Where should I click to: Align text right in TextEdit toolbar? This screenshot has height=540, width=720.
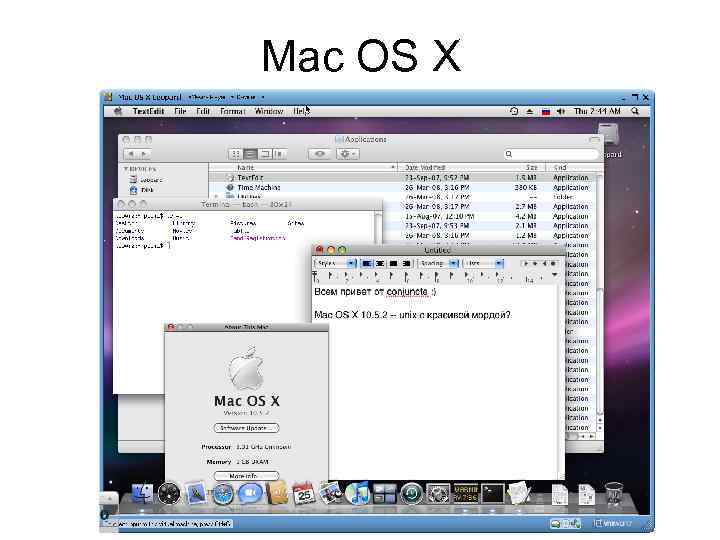pos(406,264)
